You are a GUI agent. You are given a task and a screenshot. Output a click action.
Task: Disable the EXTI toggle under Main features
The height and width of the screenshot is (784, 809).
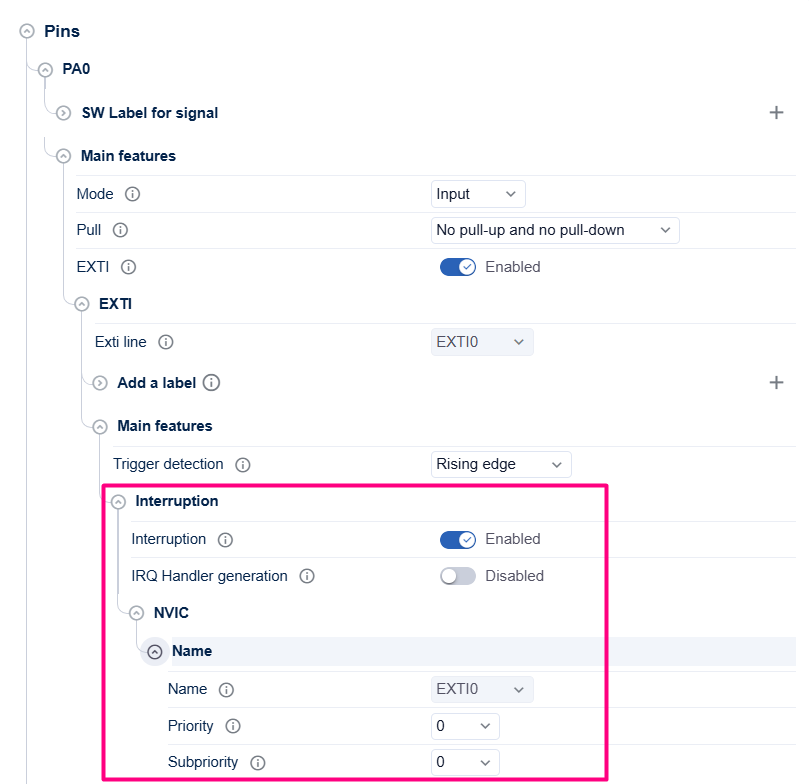(458, 267)
